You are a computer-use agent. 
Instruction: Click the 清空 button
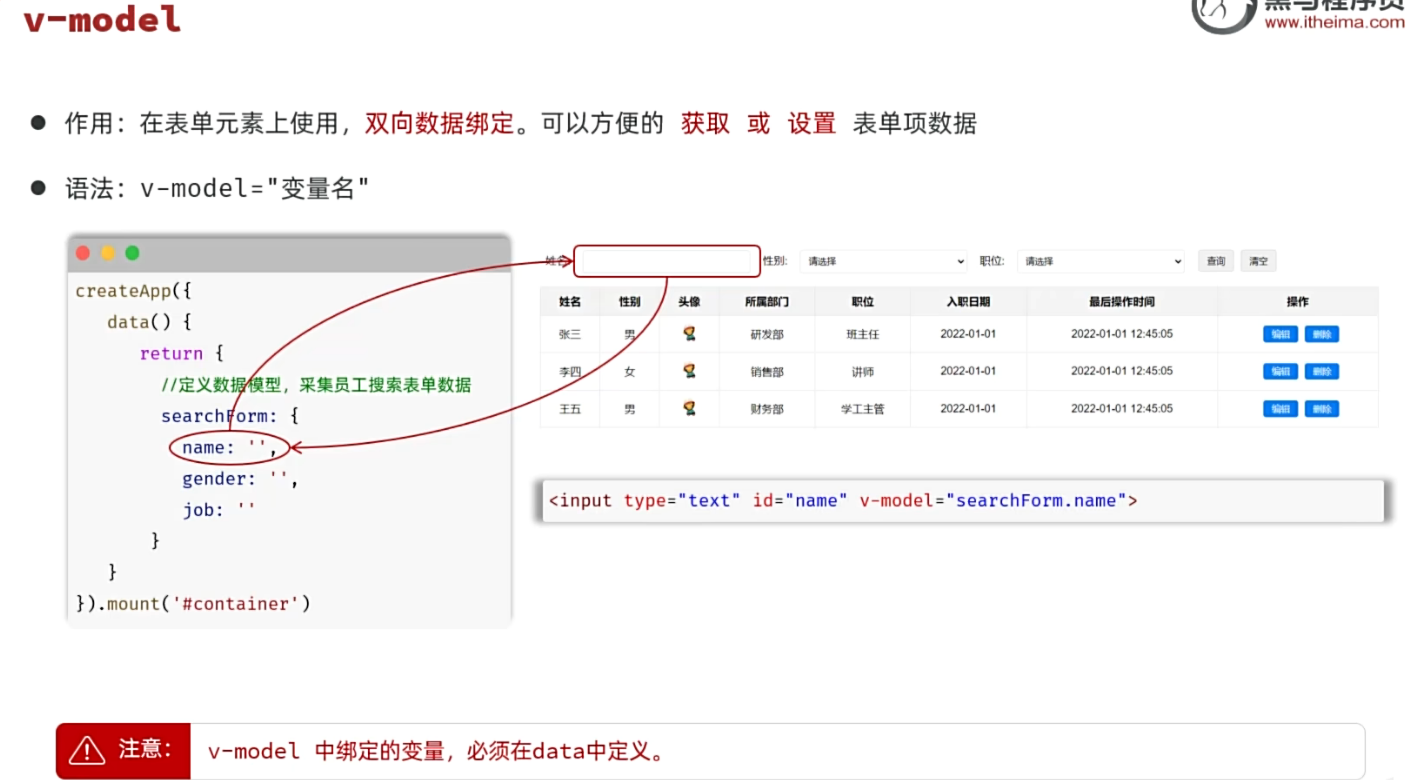point(1258,261)
